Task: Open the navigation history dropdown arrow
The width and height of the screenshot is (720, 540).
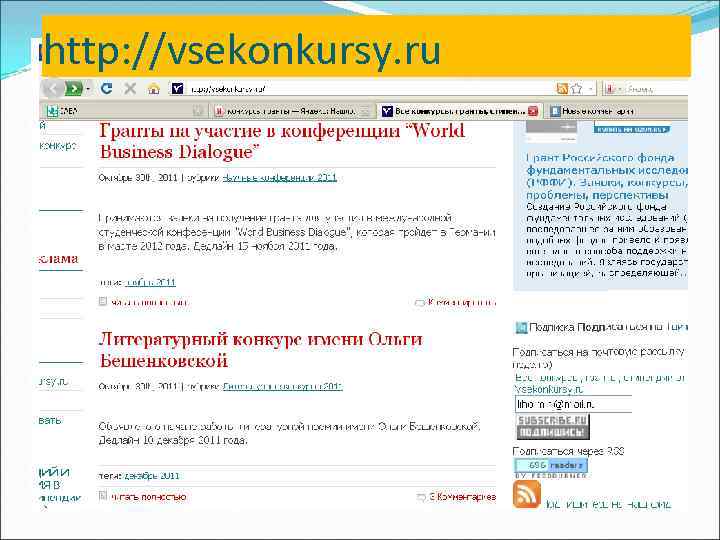Action: (88, 88)
